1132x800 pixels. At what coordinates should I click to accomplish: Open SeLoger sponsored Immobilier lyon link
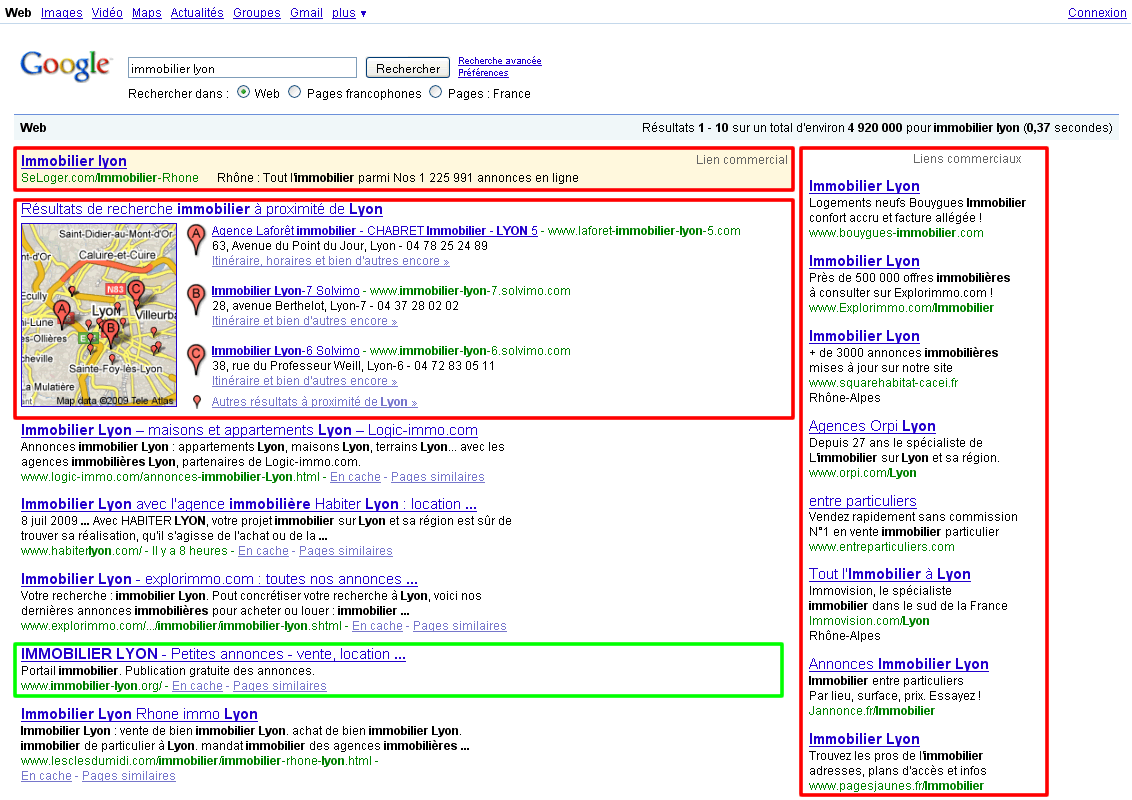point(74,161)
